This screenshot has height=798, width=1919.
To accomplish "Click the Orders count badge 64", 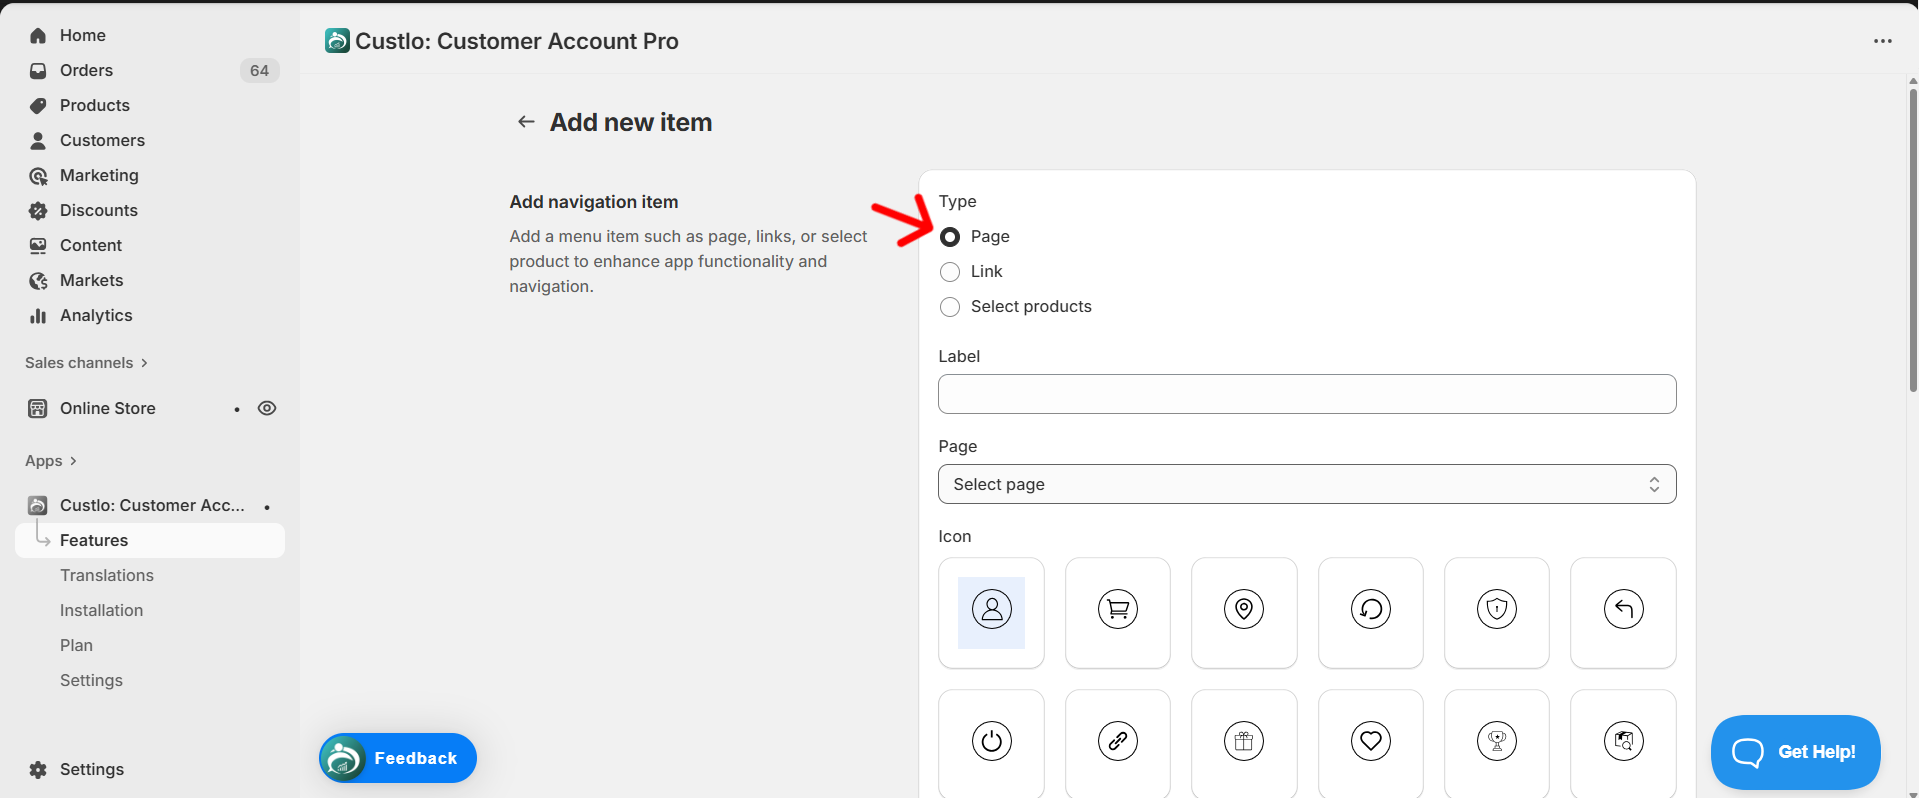I will 259,71.
